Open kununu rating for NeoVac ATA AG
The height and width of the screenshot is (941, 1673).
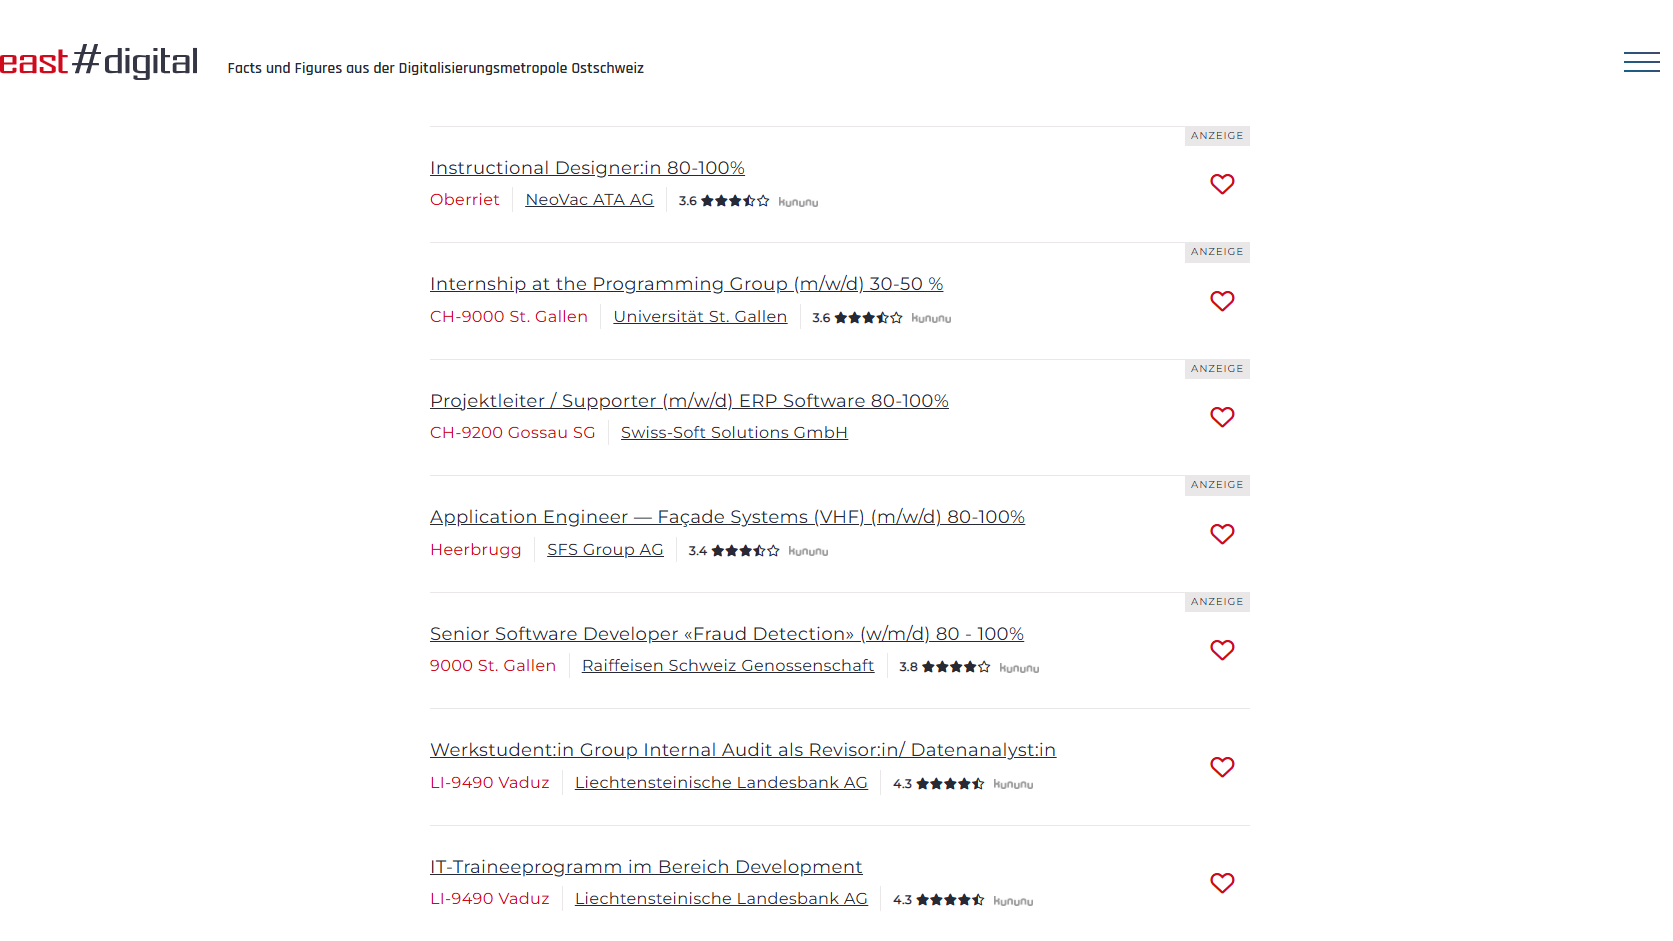[x=748, y=201]
